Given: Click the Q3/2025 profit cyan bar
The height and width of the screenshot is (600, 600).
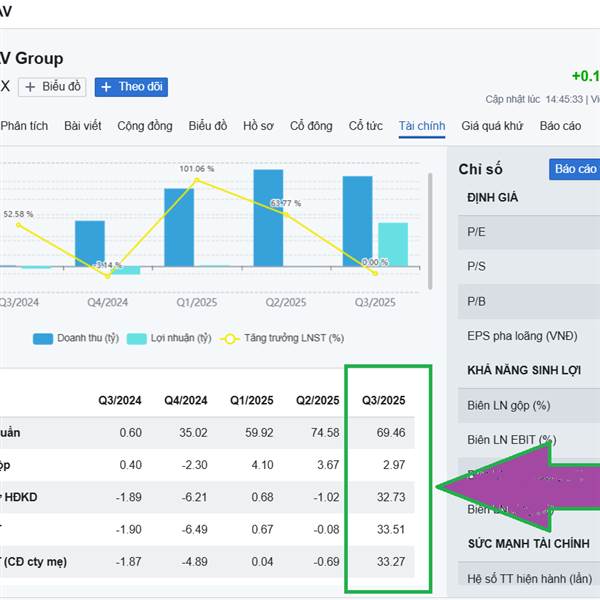Looking at the screenshot, I should (393, 245).
